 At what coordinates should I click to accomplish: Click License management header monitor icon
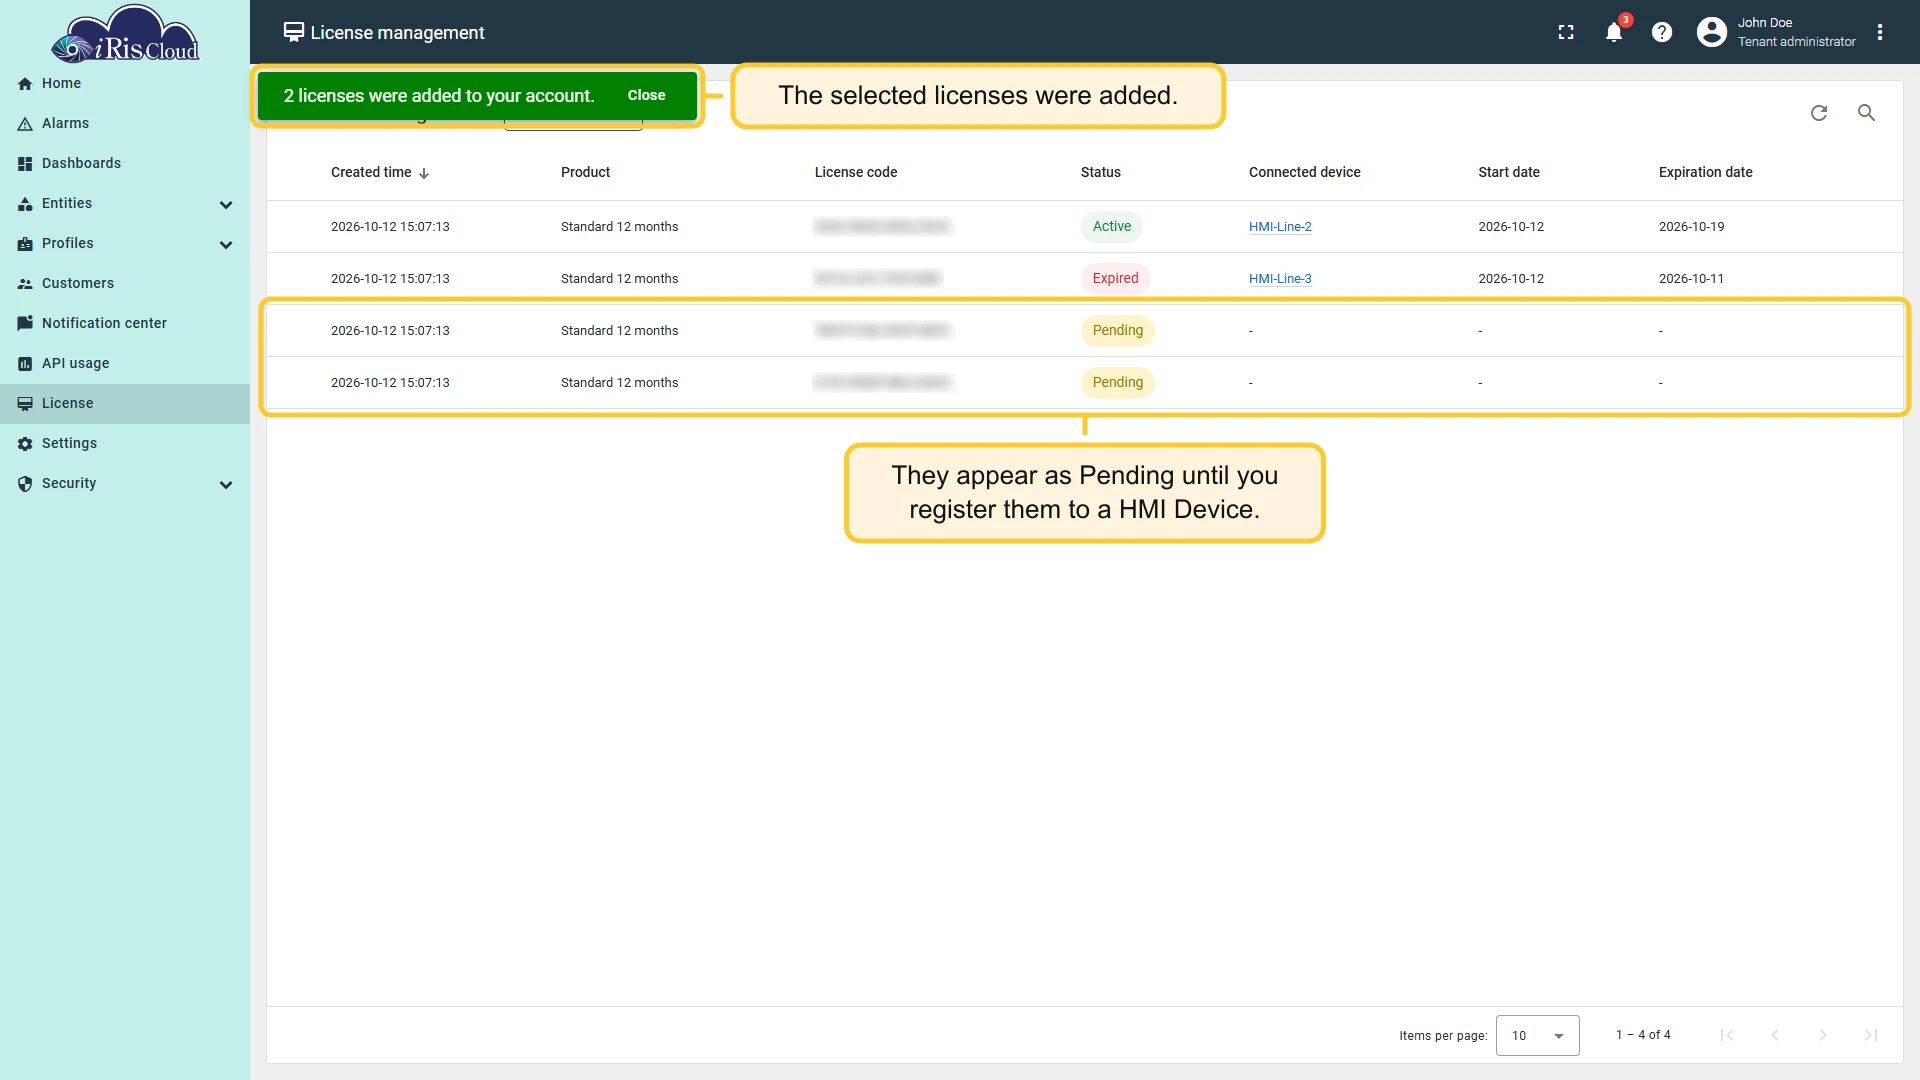293,32
